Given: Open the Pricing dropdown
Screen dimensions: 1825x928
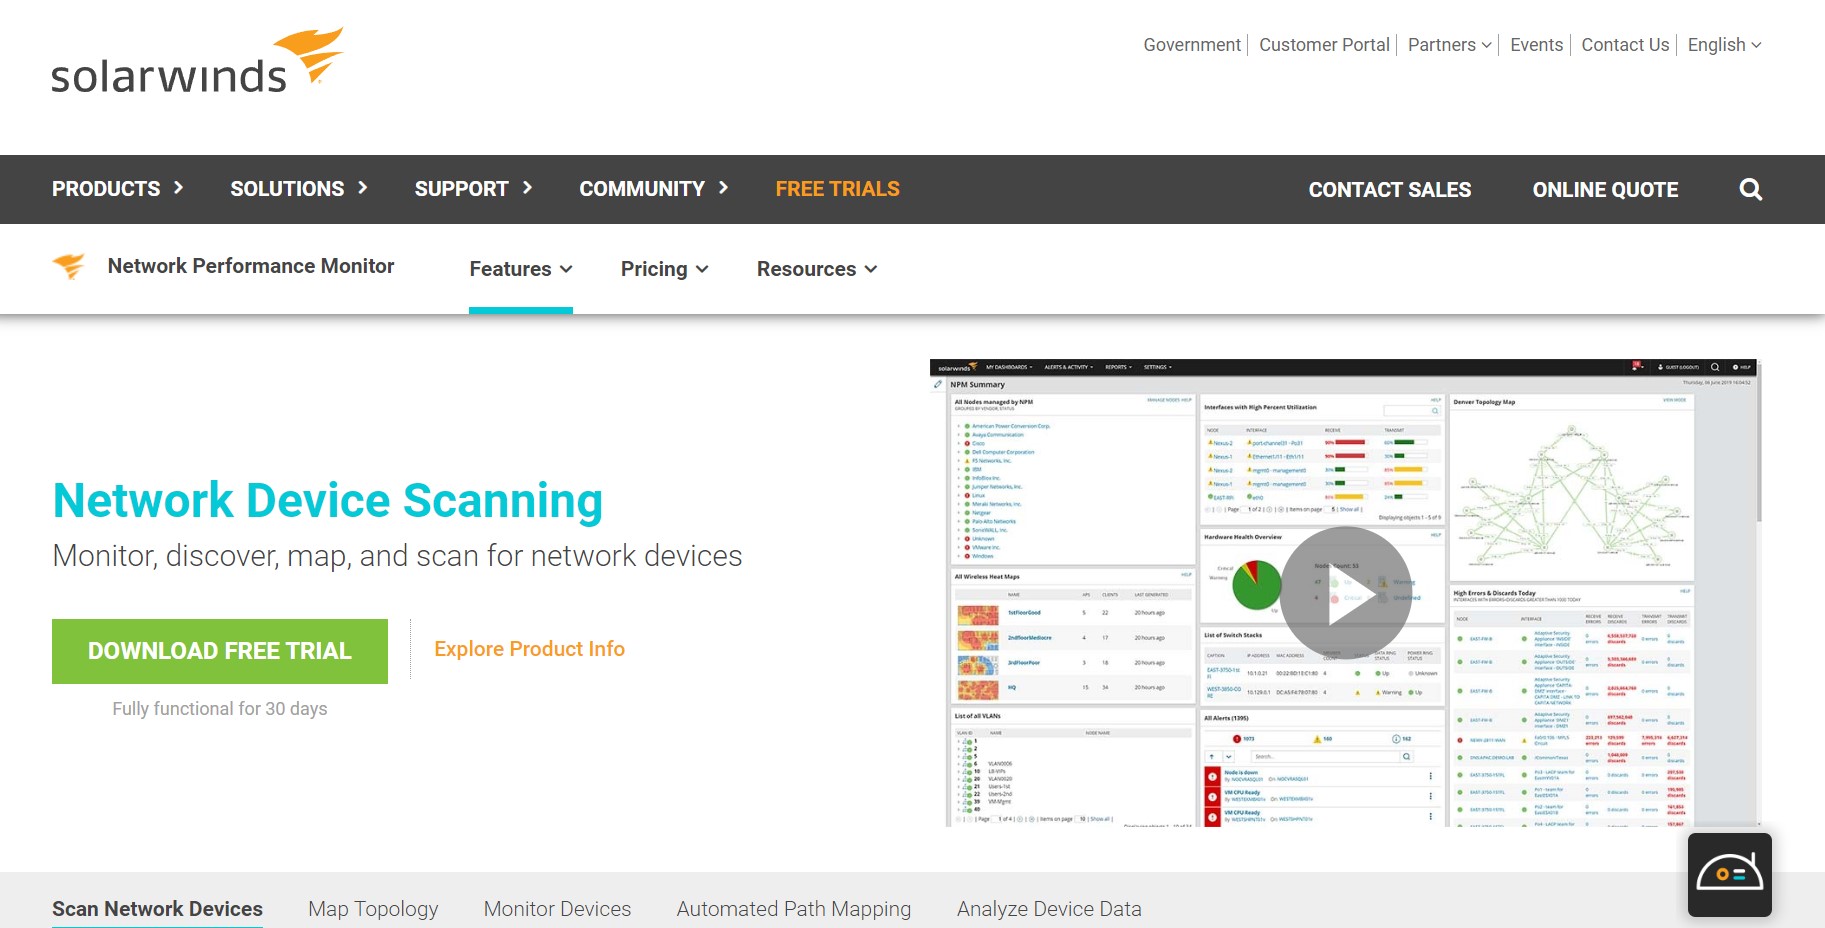Looking at the screenshot, I should 665,269.
